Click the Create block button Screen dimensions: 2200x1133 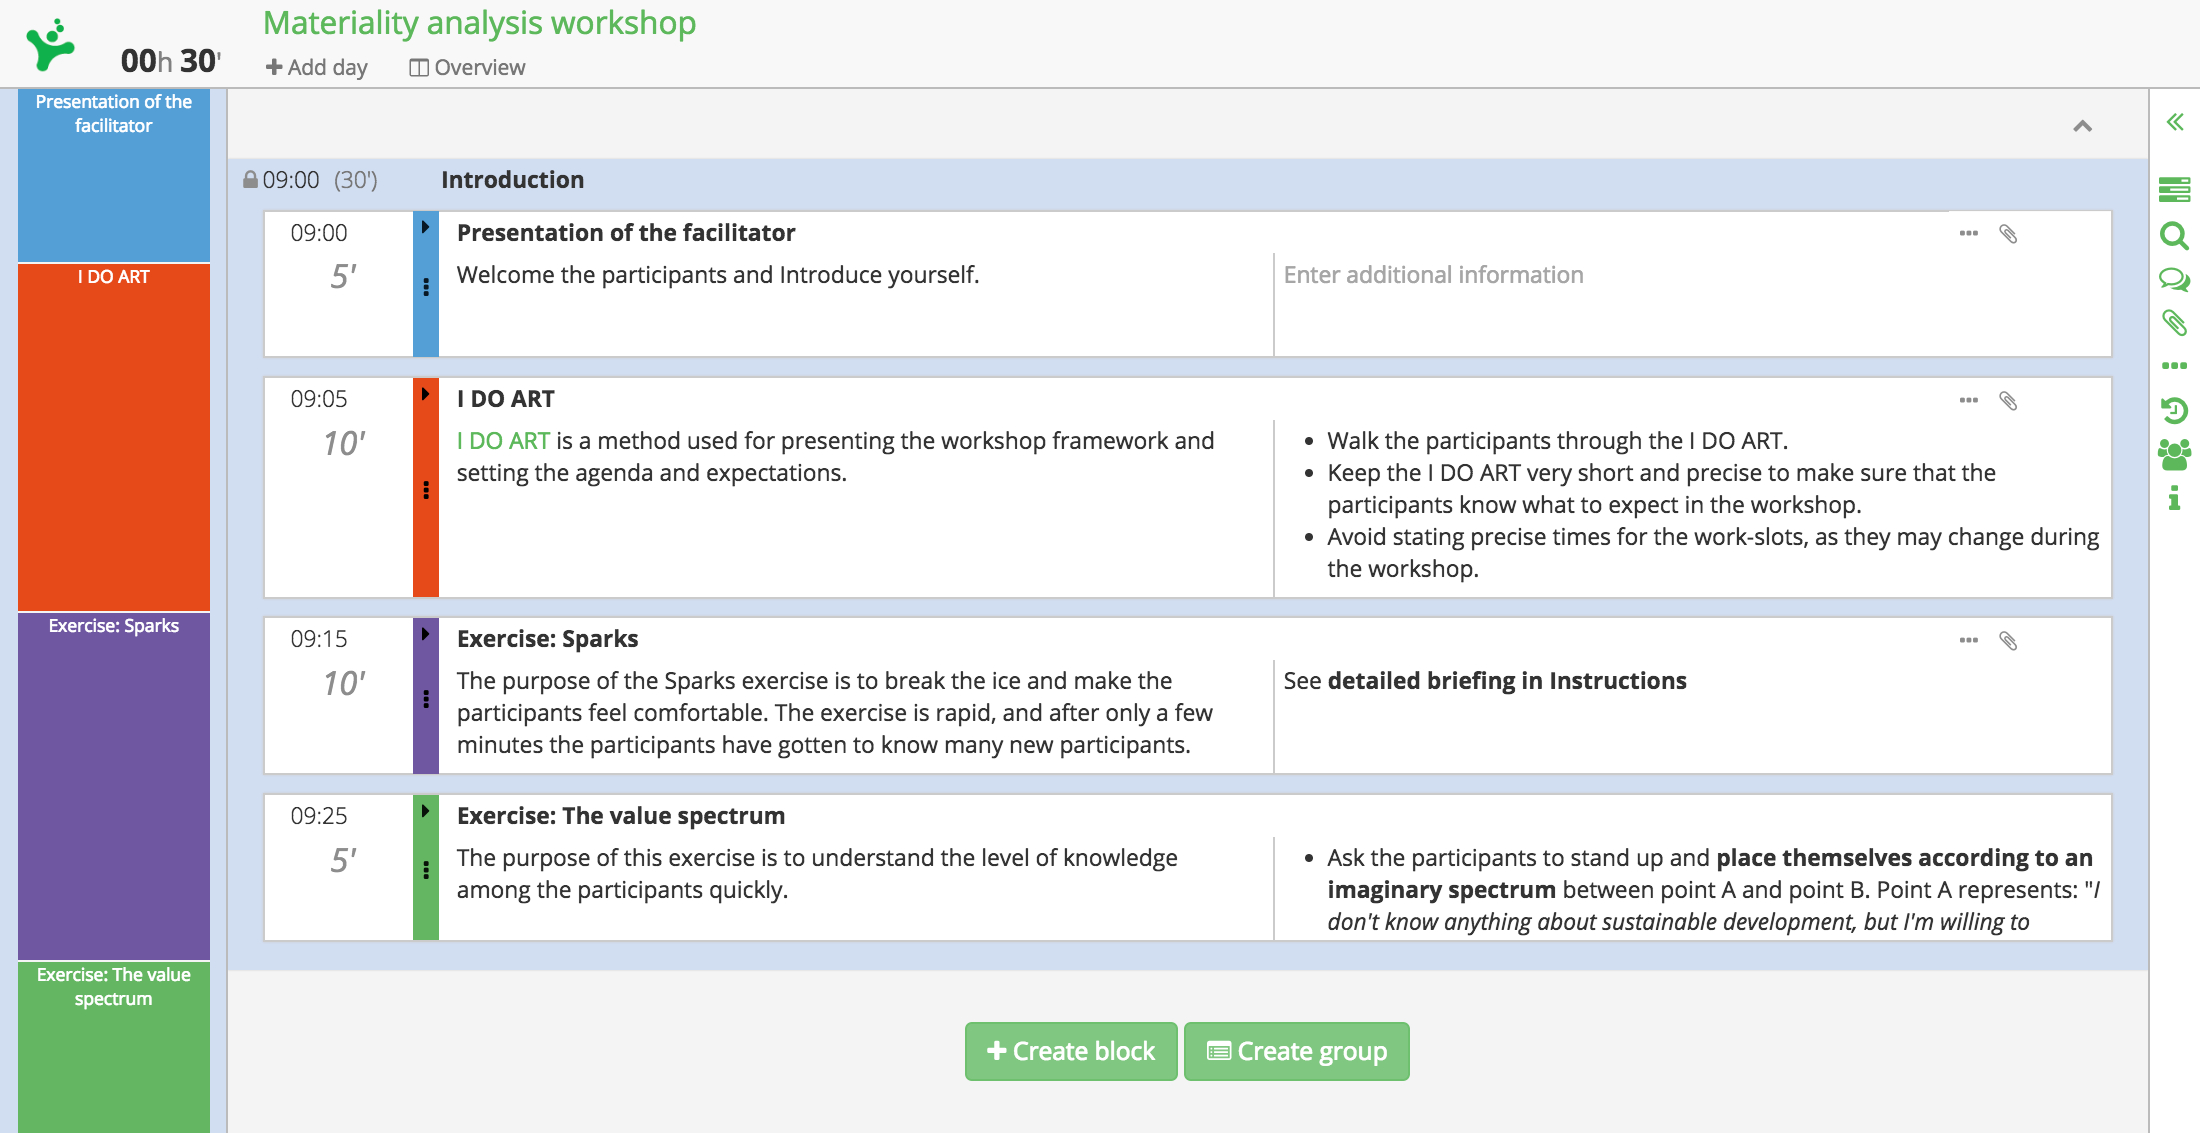(1069, 1051)
